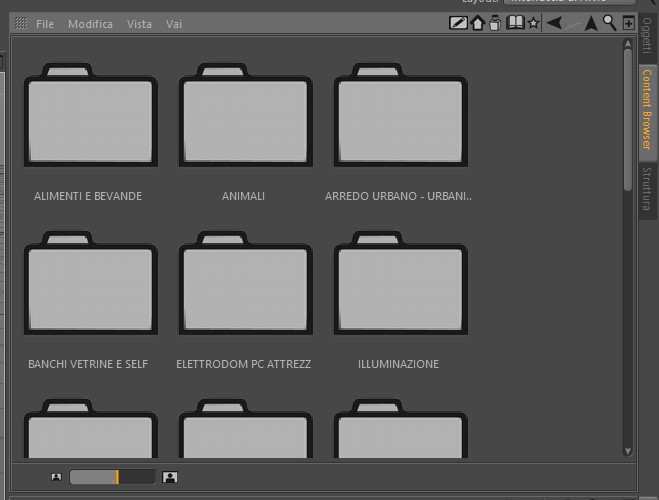Go to the Home location icon
The image size is (659, 500).
point(477,23)
